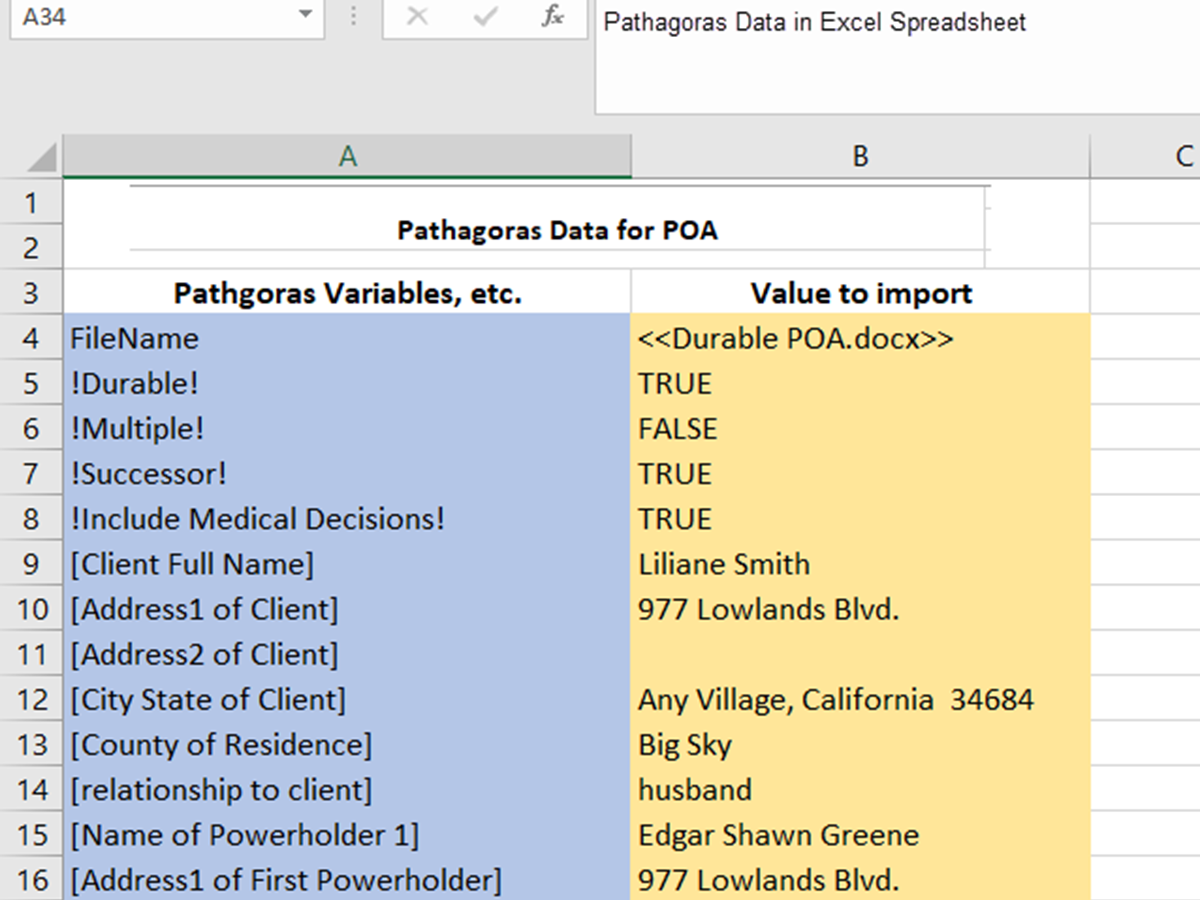Click 'Pathgoras Variables, etc.' header cell
Screen dimensions: 1200x900
click(x=347, y=293)
